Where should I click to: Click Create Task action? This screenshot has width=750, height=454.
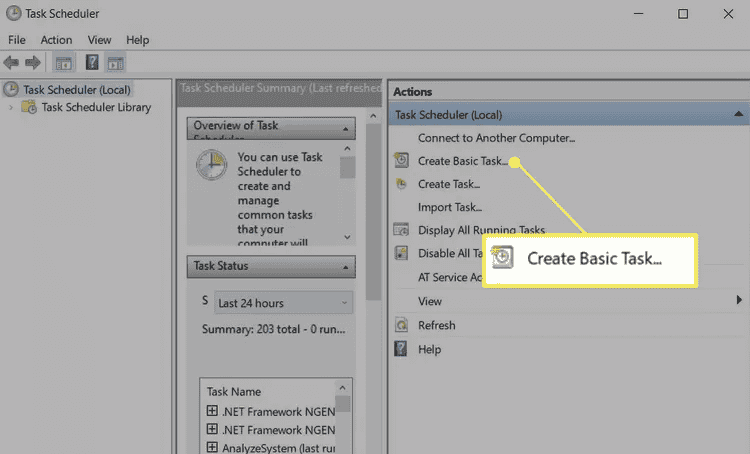[449, 184]
